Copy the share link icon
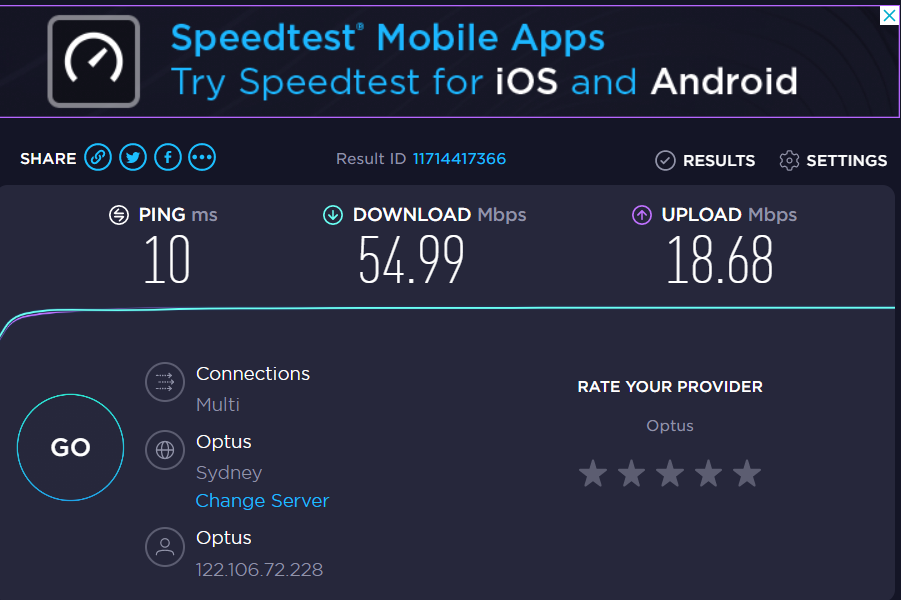 pyautogui.click(x=97, y=158)
